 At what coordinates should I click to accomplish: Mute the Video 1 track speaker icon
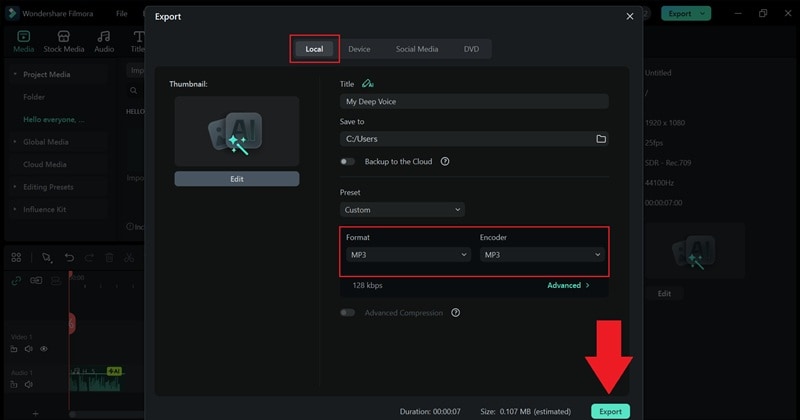[29, 349]
